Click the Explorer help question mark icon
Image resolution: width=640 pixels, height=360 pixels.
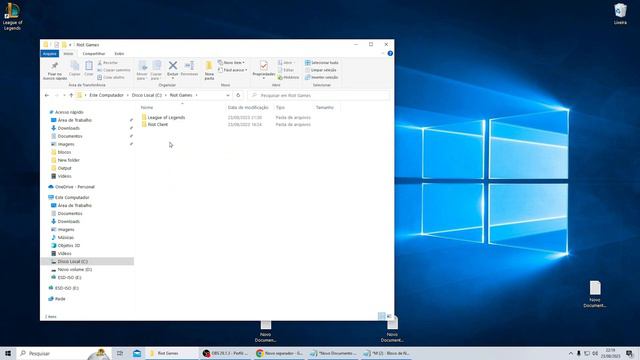point(390,53)
